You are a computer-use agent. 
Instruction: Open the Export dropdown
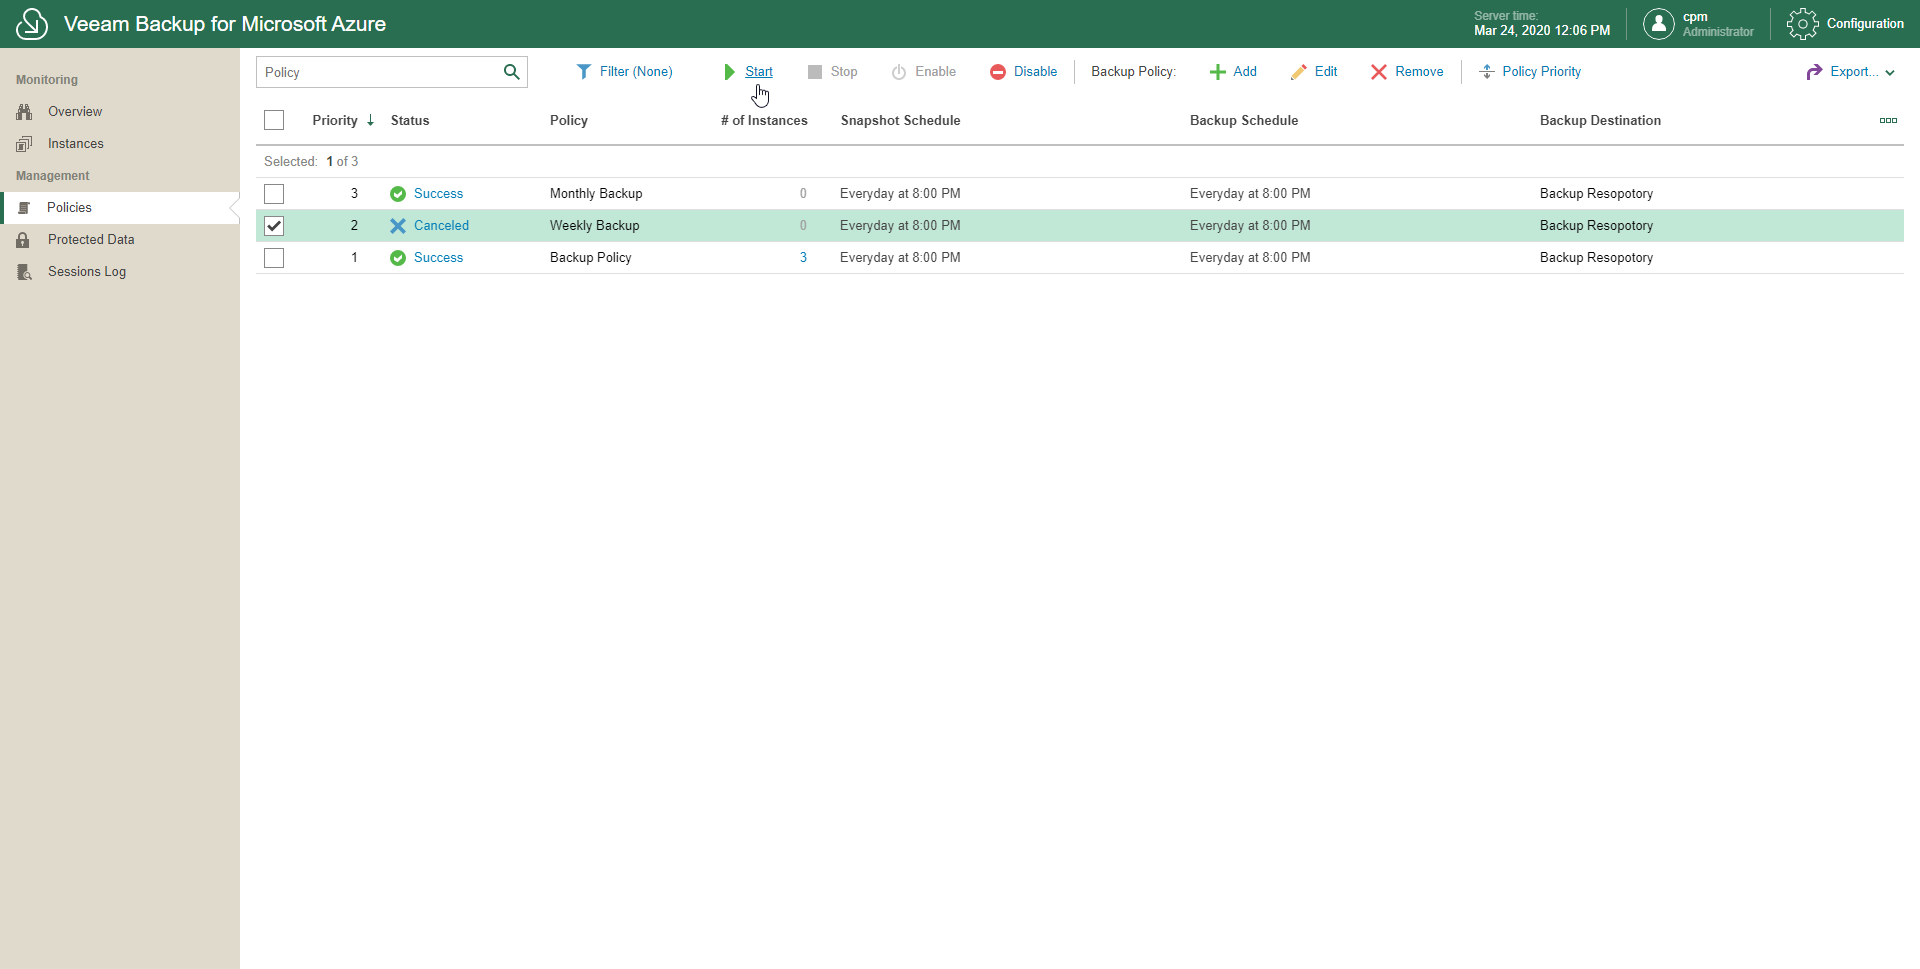(1851, 72)
